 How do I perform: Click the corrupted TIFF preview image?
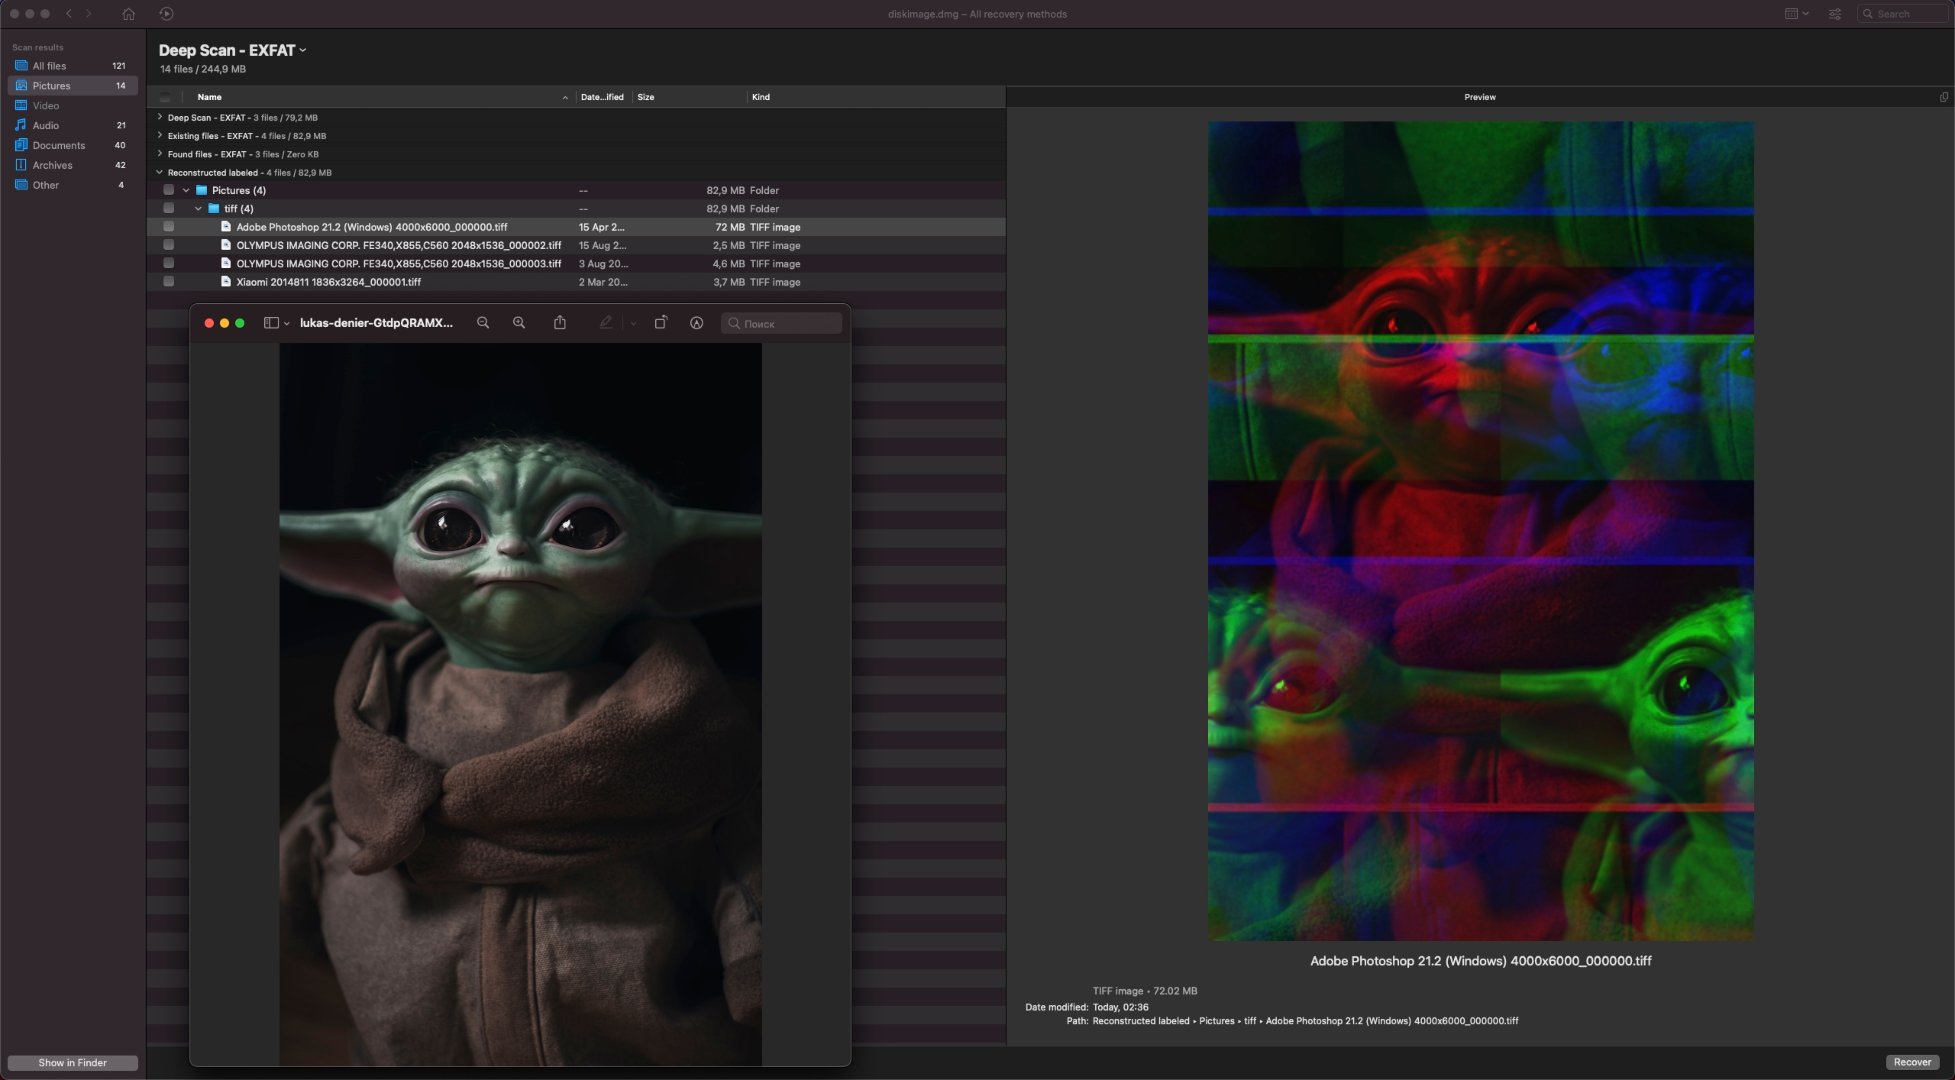click(x=1480, y=531)
